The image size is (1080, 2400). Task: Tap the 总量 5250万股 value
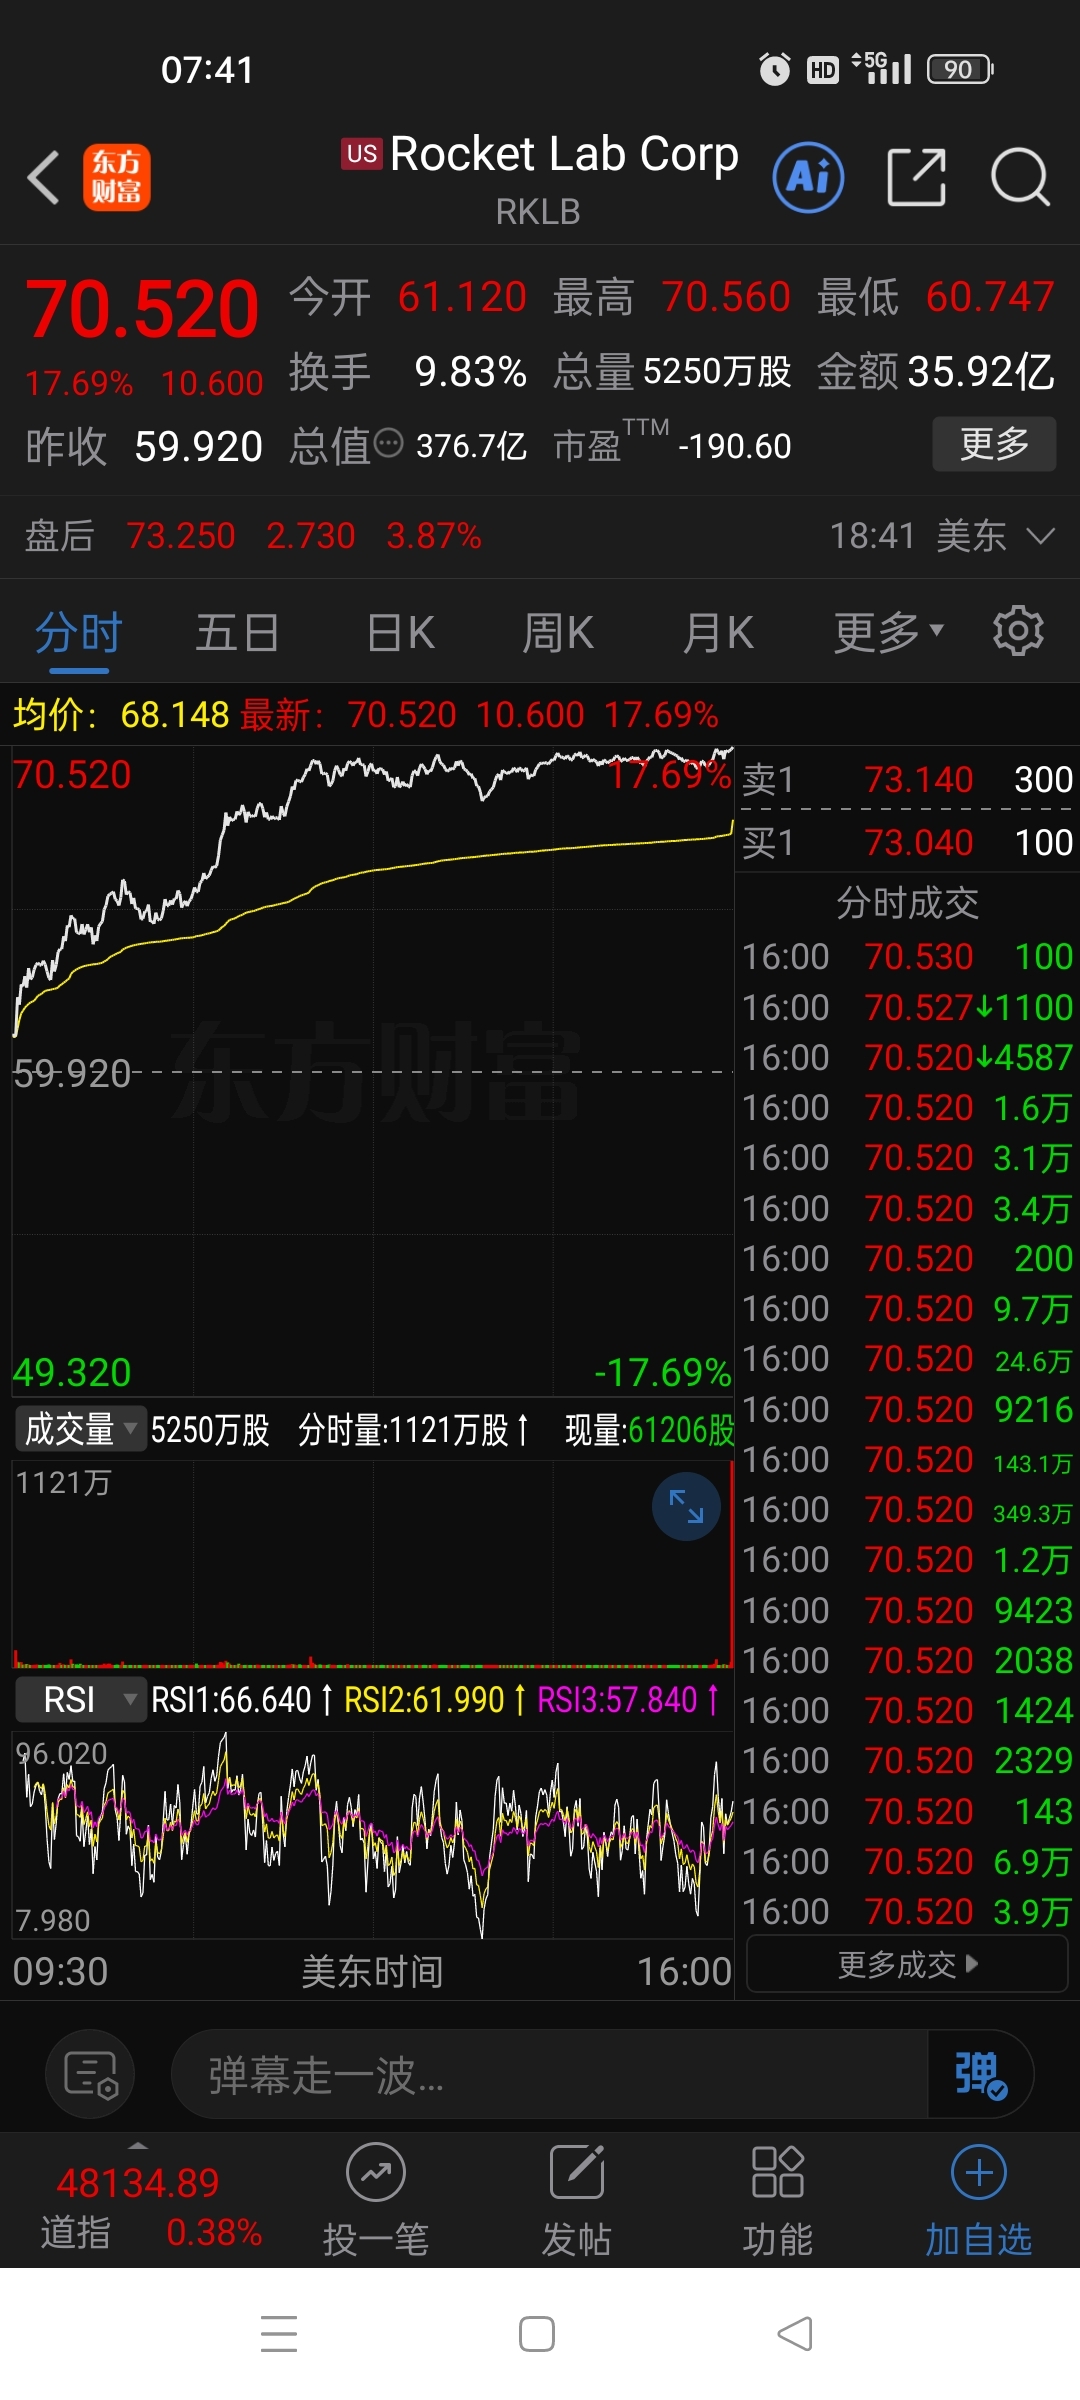[x=717, y=371]
